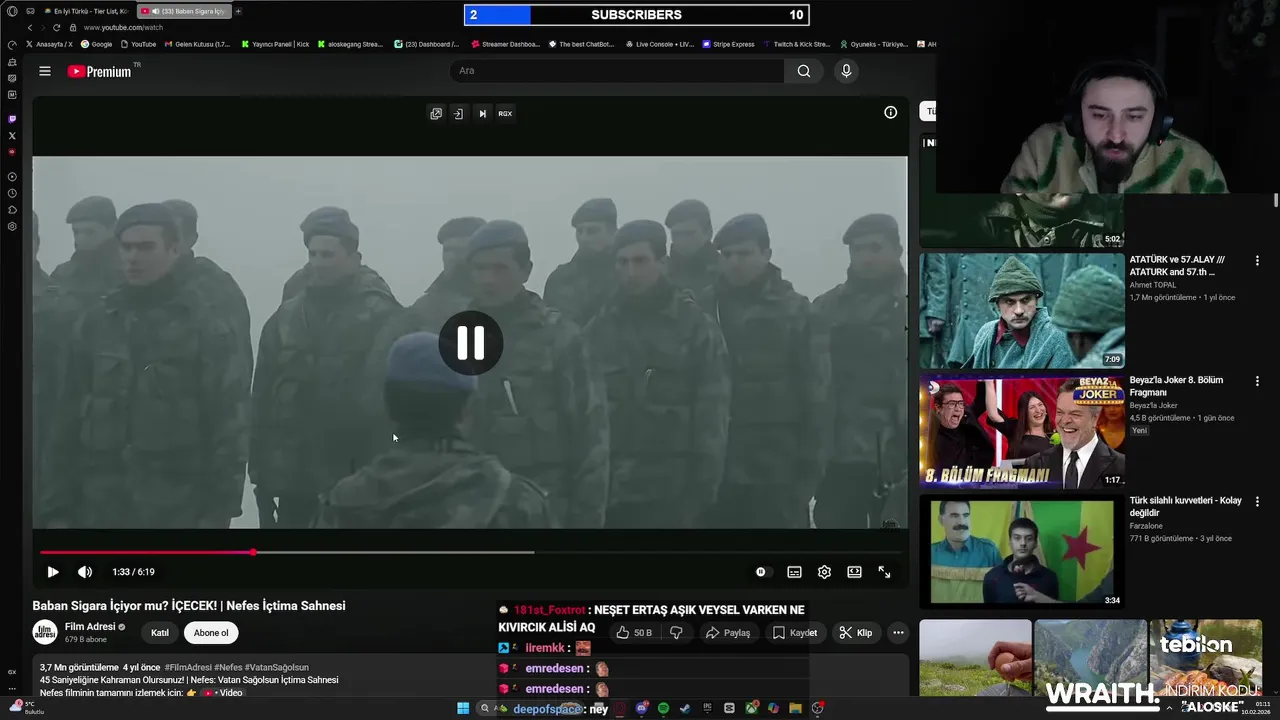
Task: Open the YouTube guide hamburger menu
Action: pyautogui.click(x=44, y=71)
